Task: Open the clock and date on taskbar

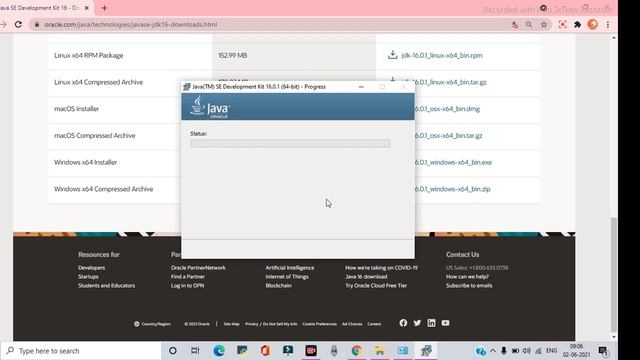Action: point(576,351)
